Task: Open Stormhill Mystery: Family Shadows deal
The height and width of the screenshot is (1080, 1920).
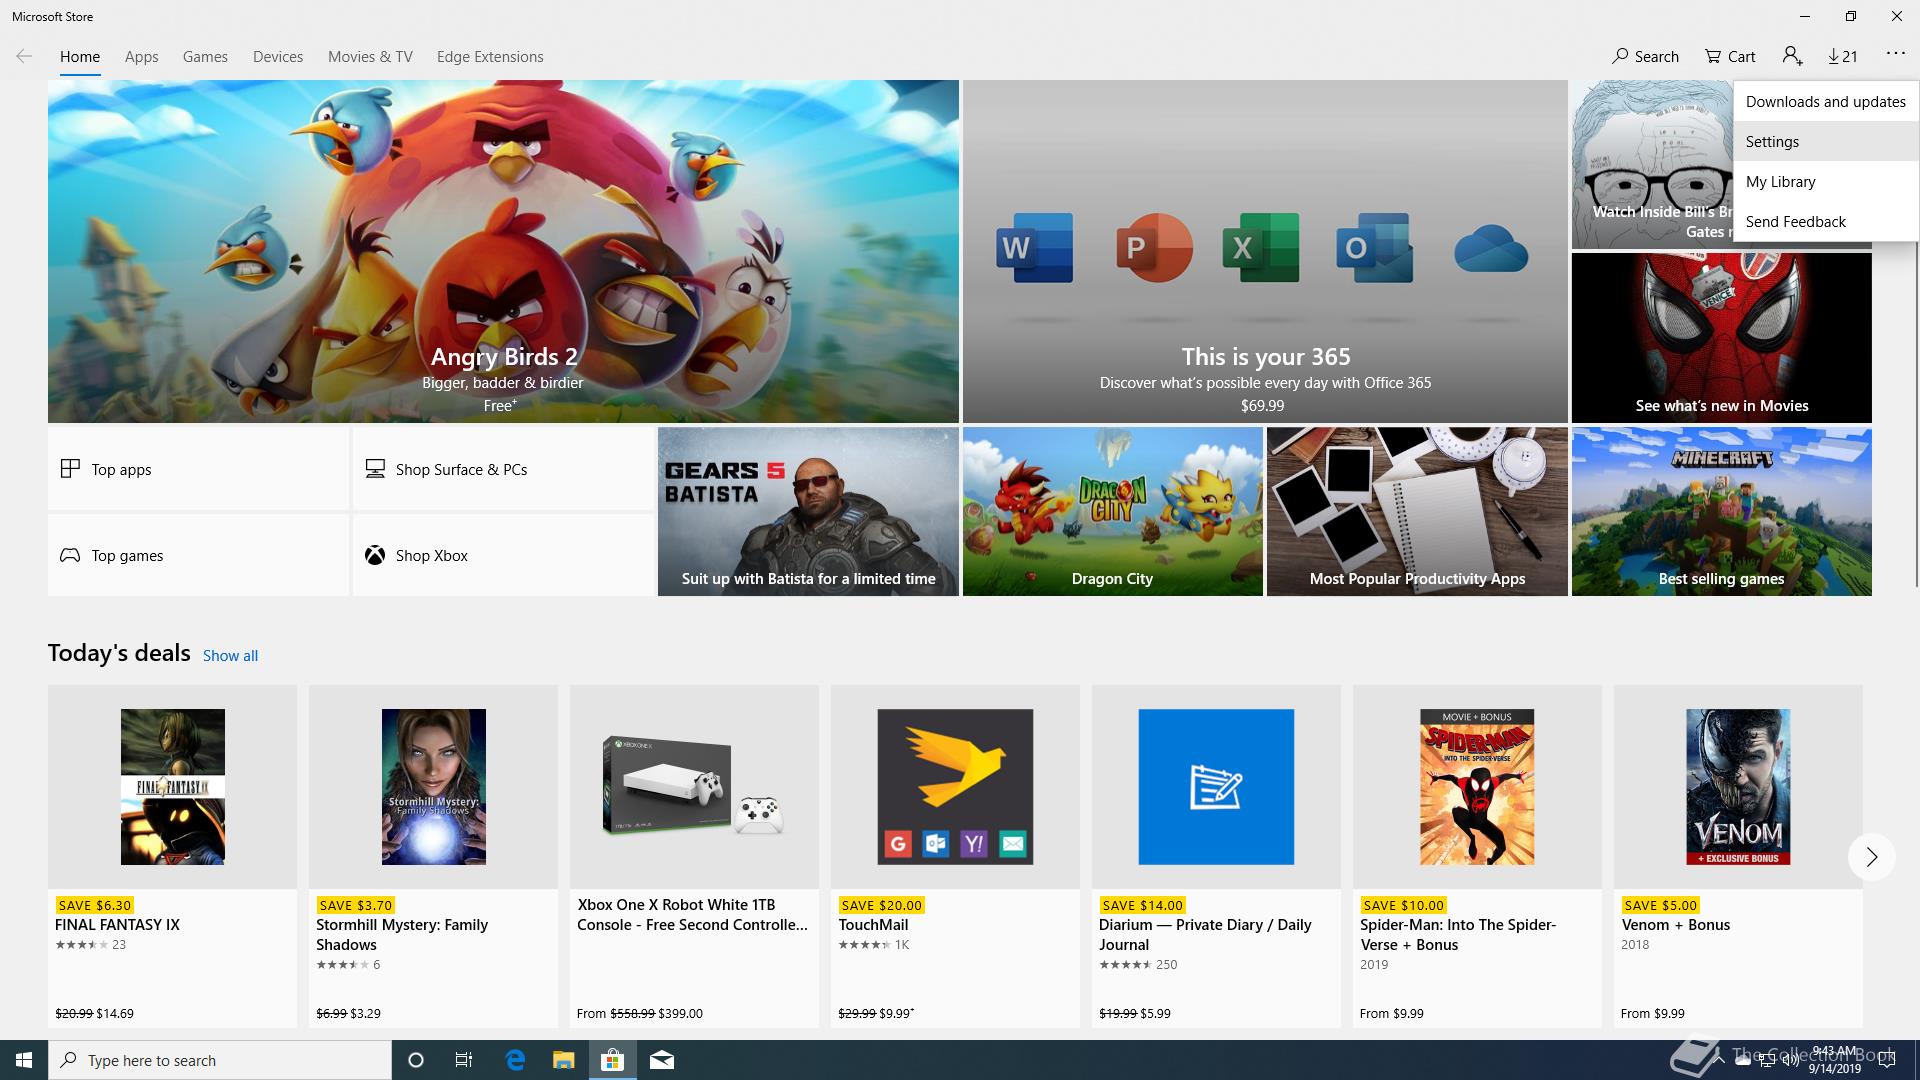Action: coord(433,856)
